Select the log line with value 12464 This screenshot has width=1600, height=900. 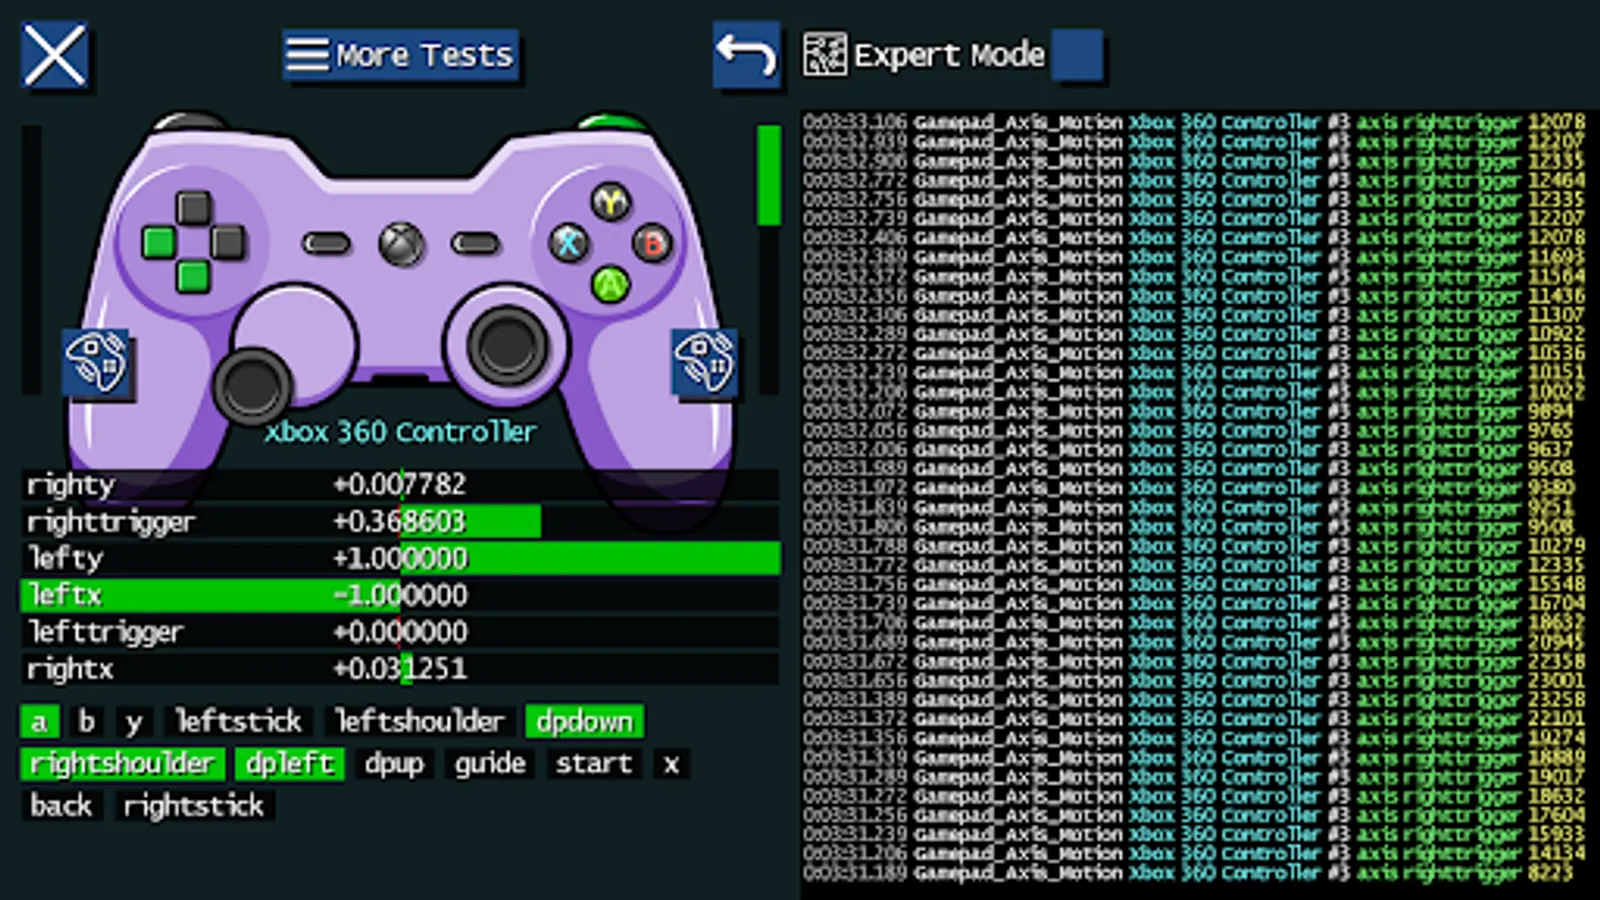1194,180
